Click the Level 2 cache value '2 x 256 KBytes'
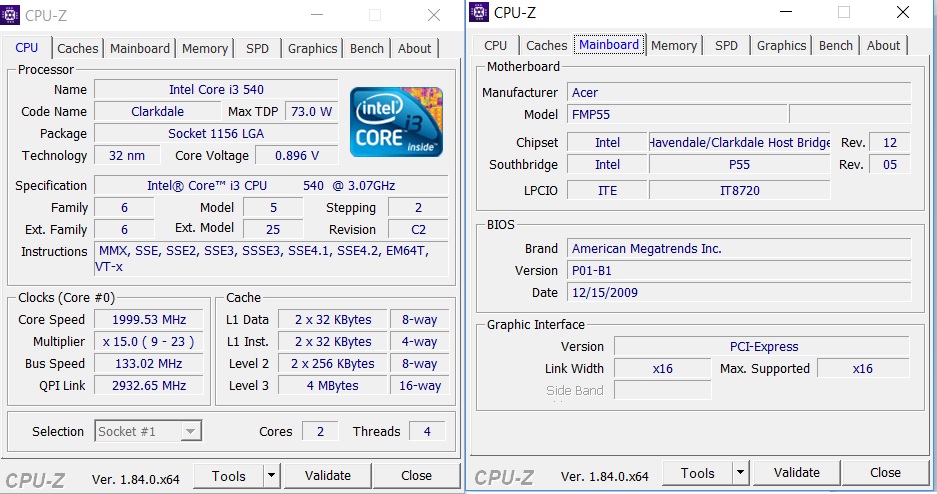The height and width of the screenshot is (494, 937). tap(333, 364)
